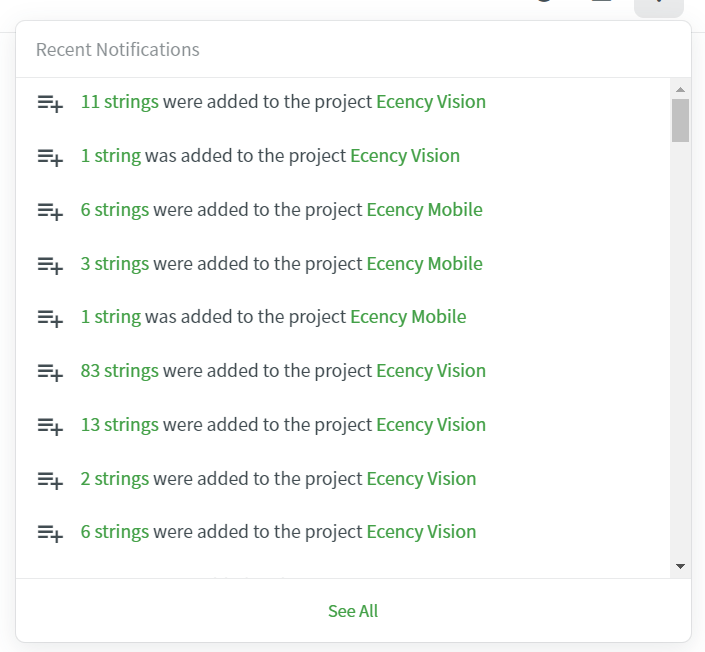Click the Recent Notifications header
The image size is (705, 652).
(117, 49)
